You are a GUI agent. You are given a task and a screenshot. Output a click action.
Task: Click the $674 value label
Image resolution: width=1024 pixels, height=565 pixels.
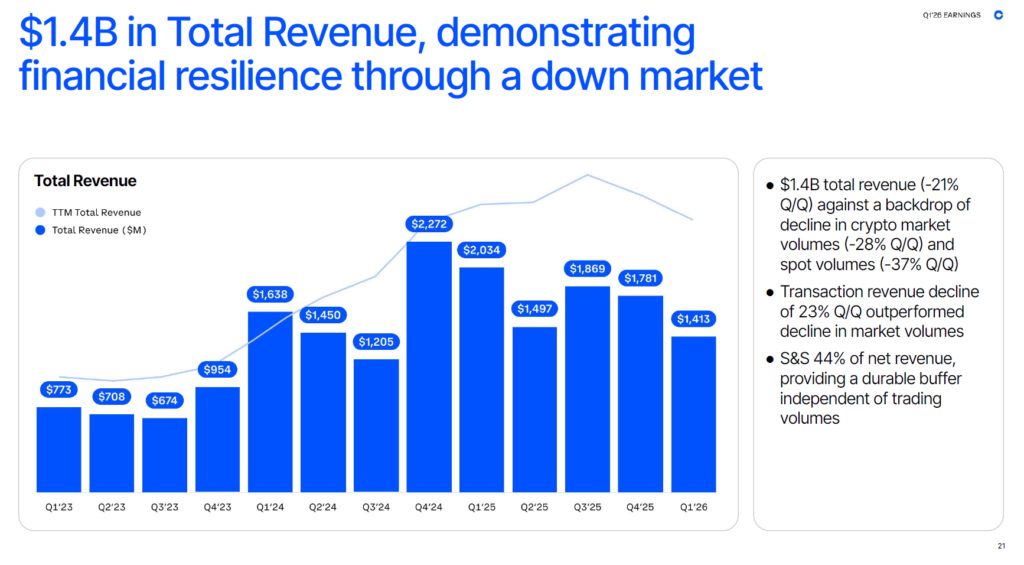click(x=165, y=400)
